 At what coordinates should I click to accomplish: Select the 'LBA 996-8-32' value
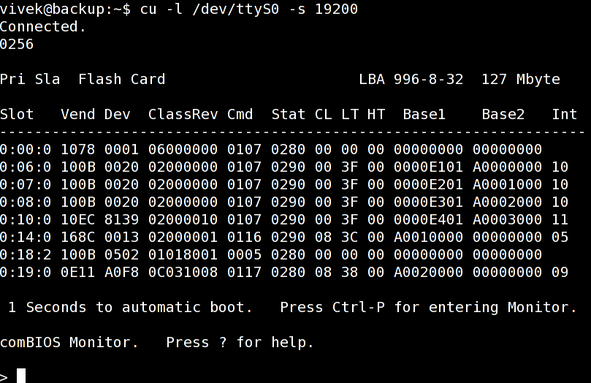[x=411, y=80]
